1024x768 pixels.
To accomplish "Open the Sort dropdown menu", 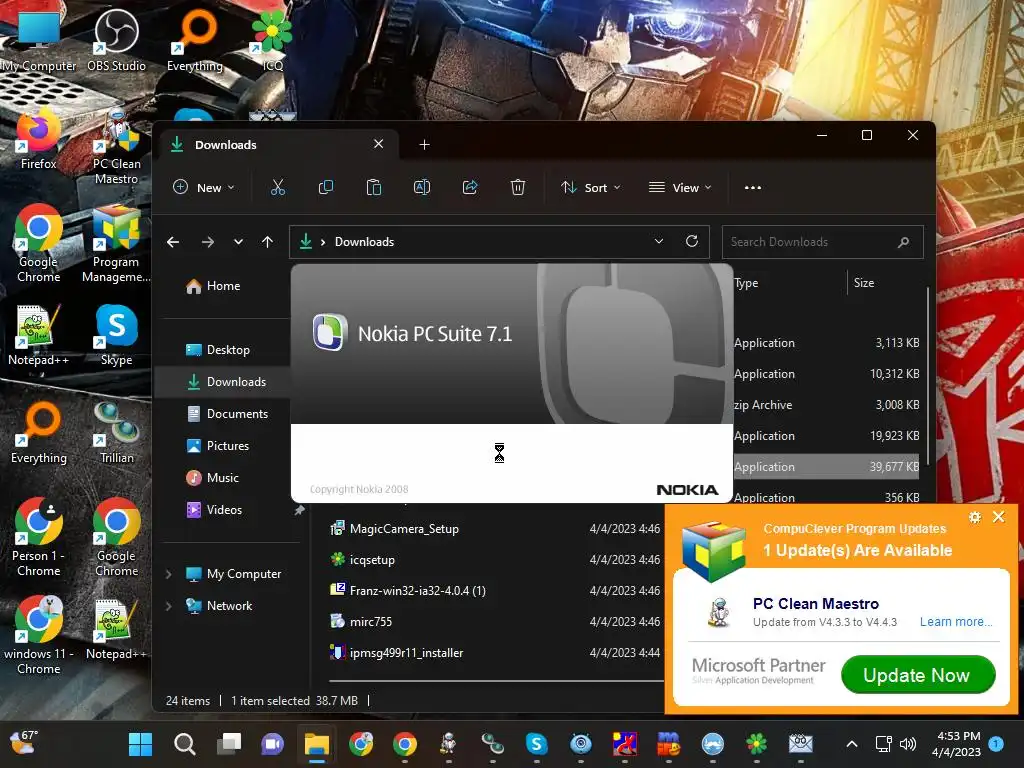I will [x=590, y=187].
